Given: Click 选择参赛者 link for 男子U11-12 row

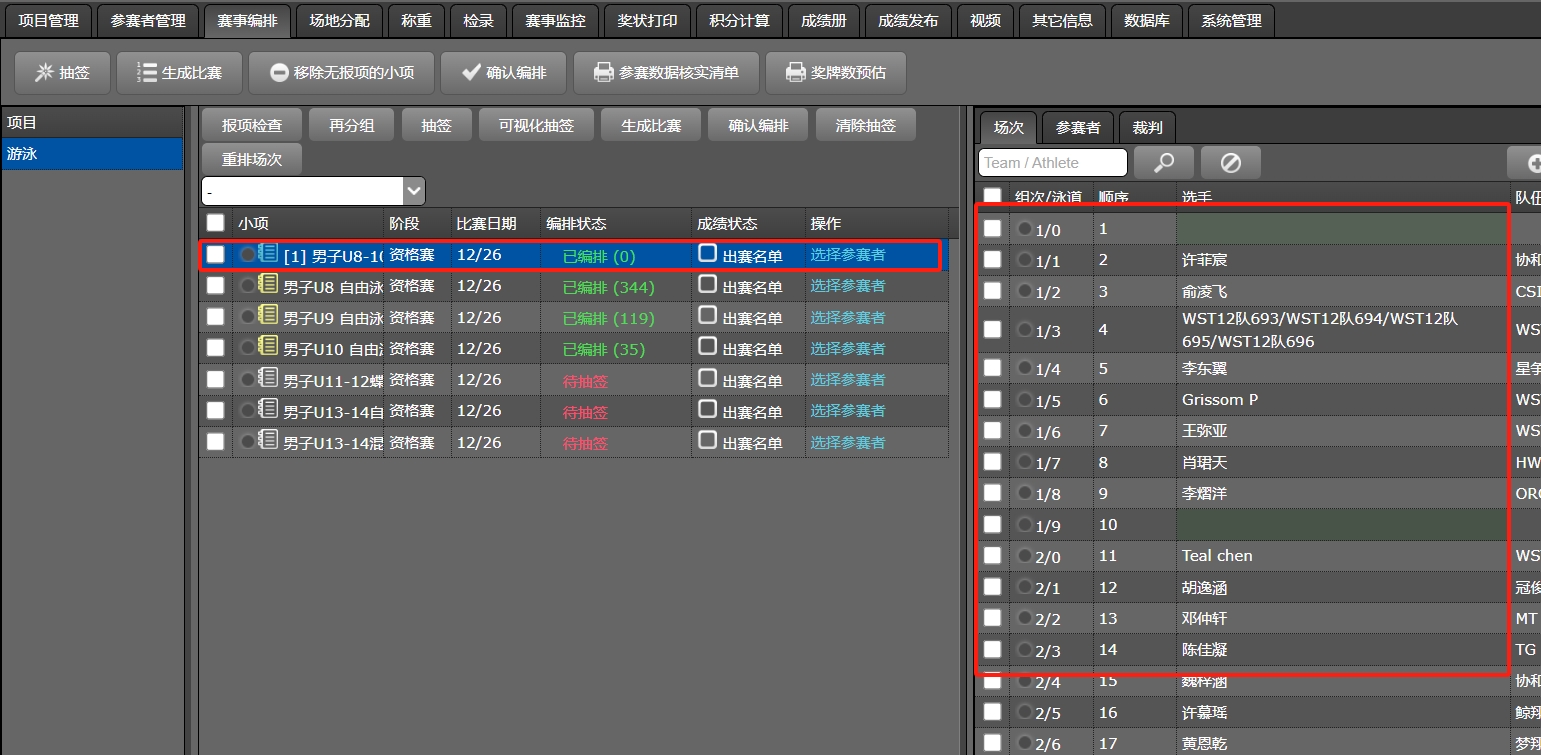Looking at the screenshot, I should (847, 380).
